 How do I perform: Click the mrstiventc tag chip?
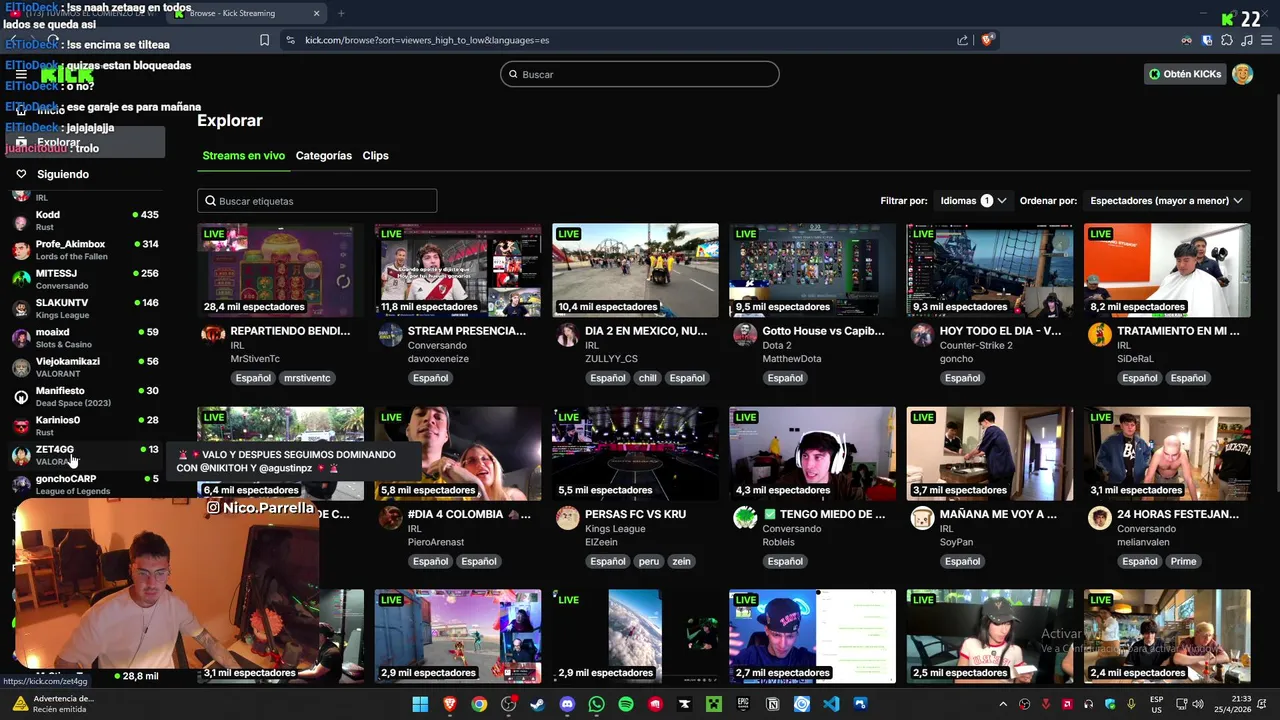pyautogui.click(x=307, y=378)
